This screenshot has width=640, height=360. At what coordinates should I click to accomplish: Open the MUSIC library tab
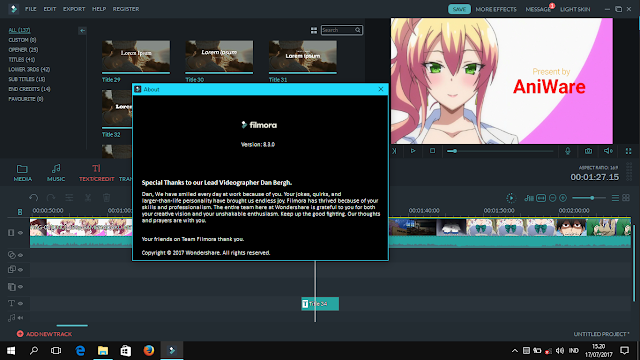(x=56, y=173)
